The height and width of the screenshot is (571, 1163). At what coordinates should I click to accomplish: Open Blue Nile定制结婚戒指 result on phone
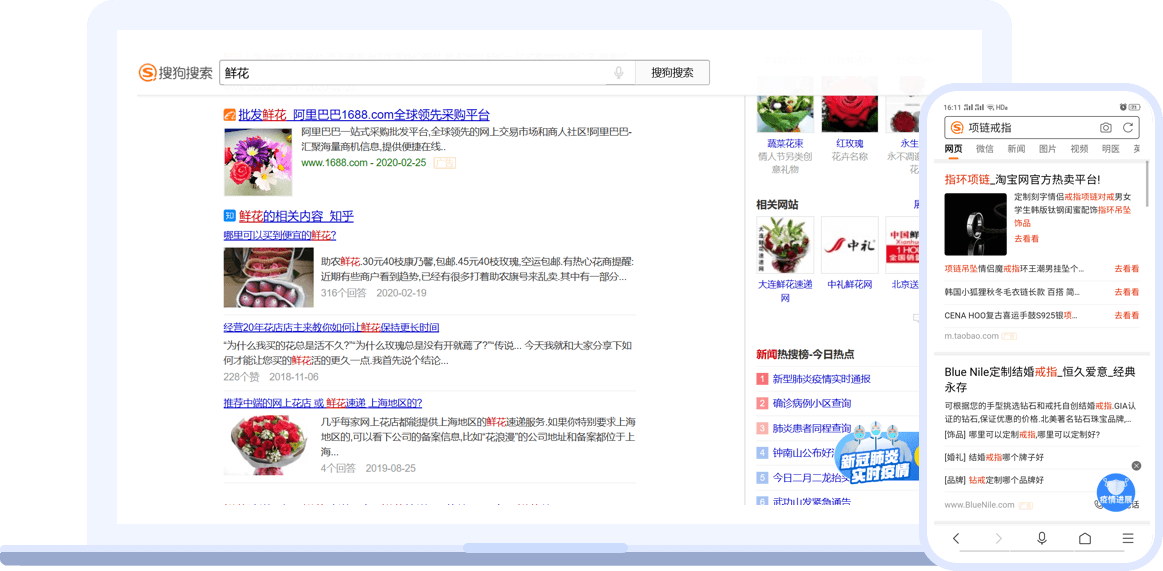1038,379
